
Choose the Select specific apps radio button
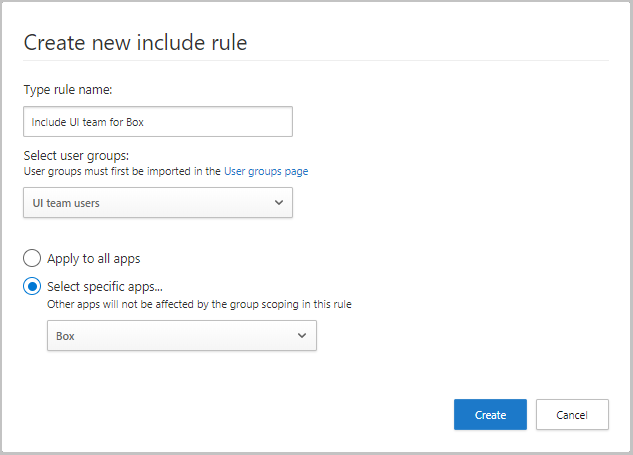tap(33, 287)
